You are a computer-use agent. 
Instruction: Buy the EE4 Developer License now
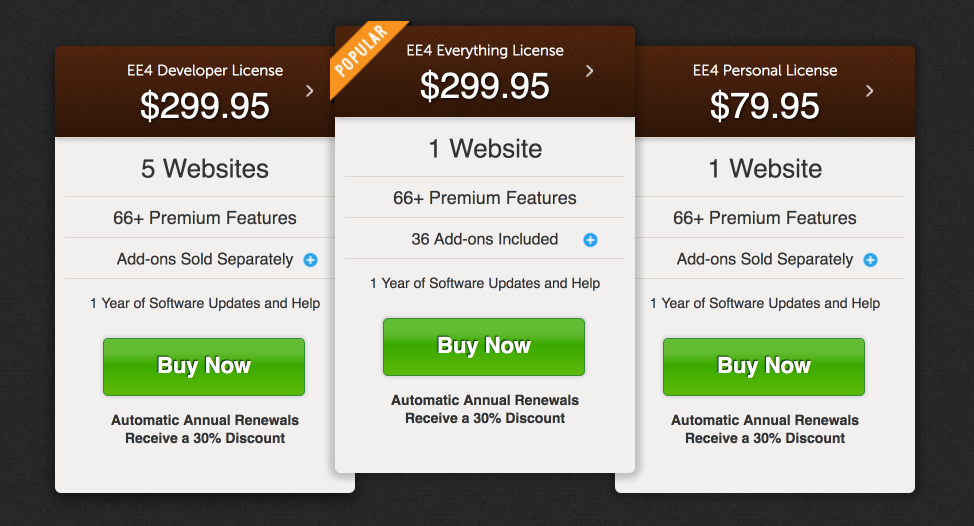(x=204, y=366)
